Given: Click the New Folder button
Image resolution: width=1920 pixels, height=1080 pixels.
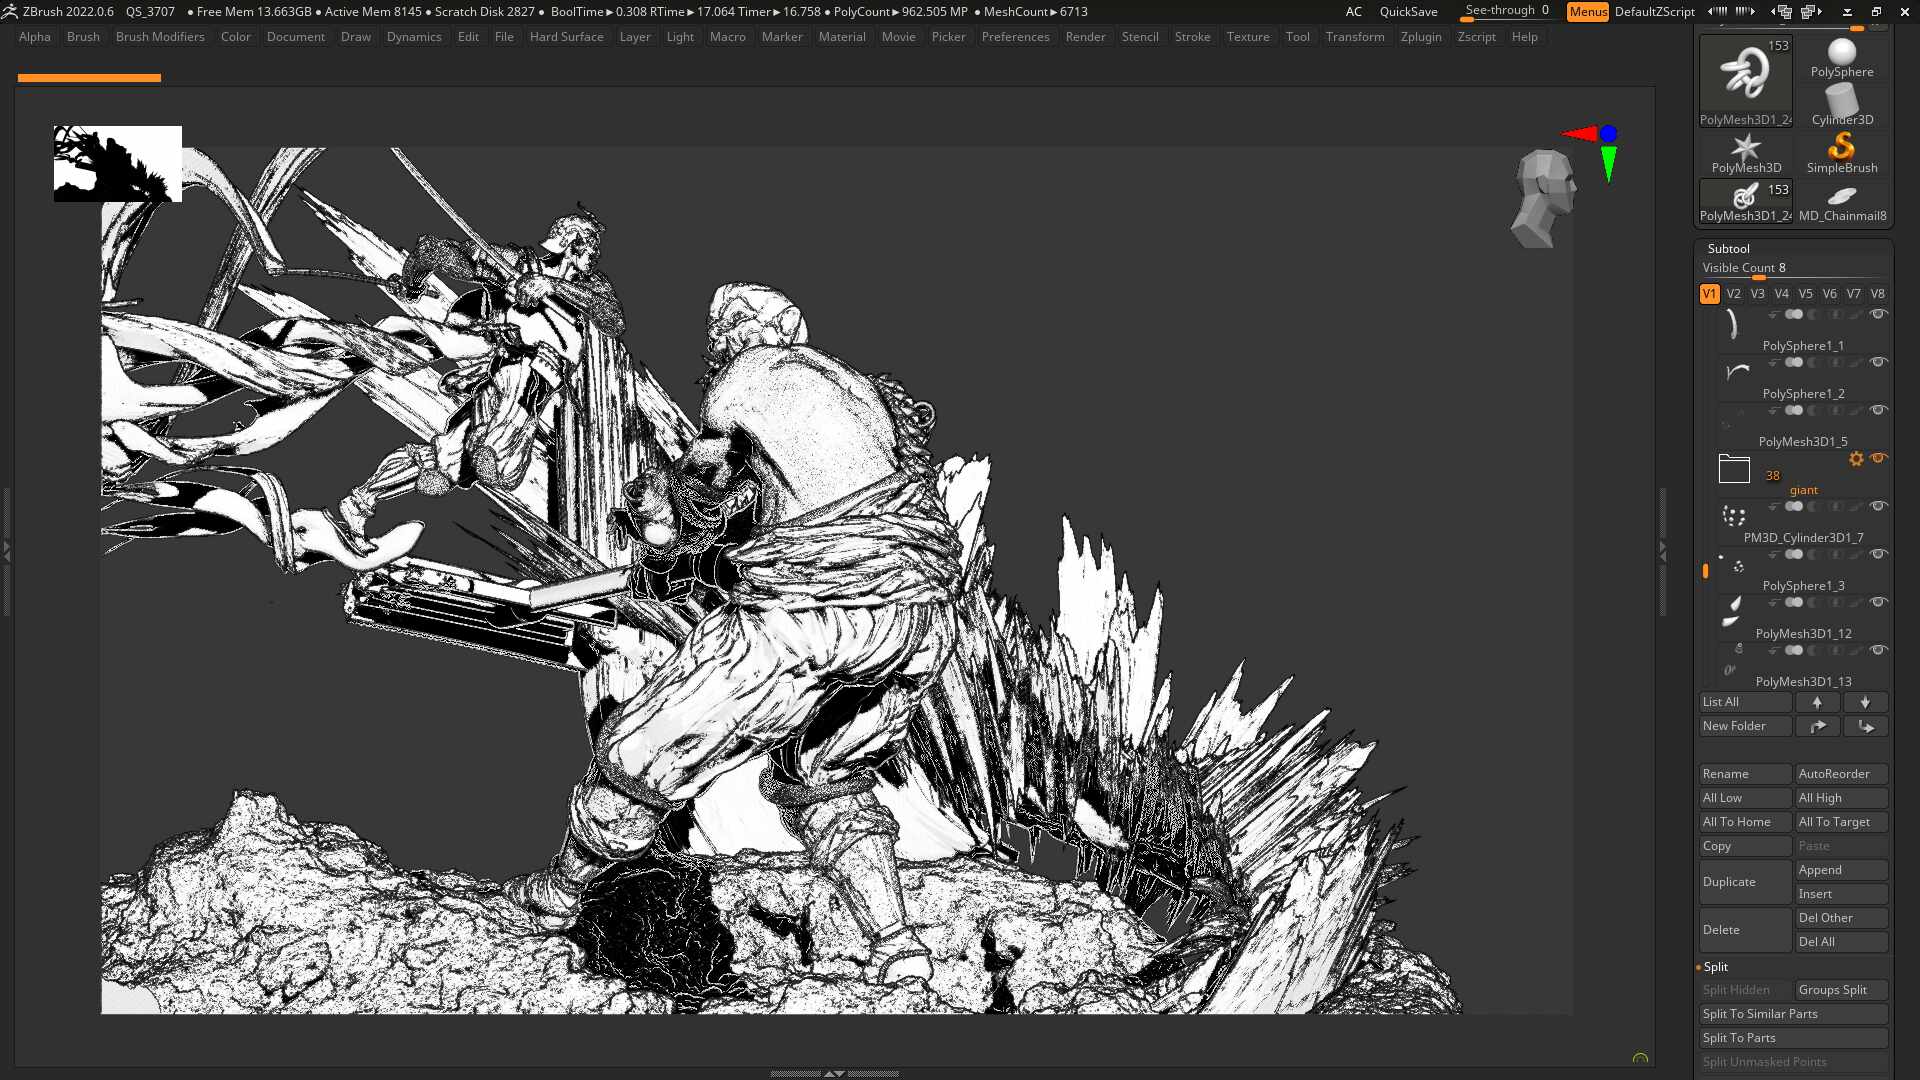Looking at the screenshot, I should pyautogui.click(x=1746, y=726).
